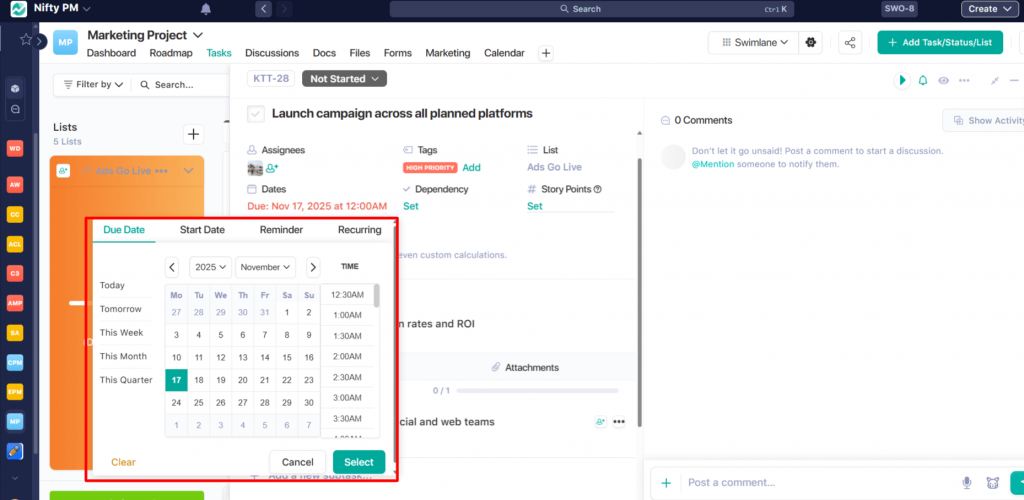Start task timer play button
Viewport: 1024px width, 500px height.
coord(902,80)
